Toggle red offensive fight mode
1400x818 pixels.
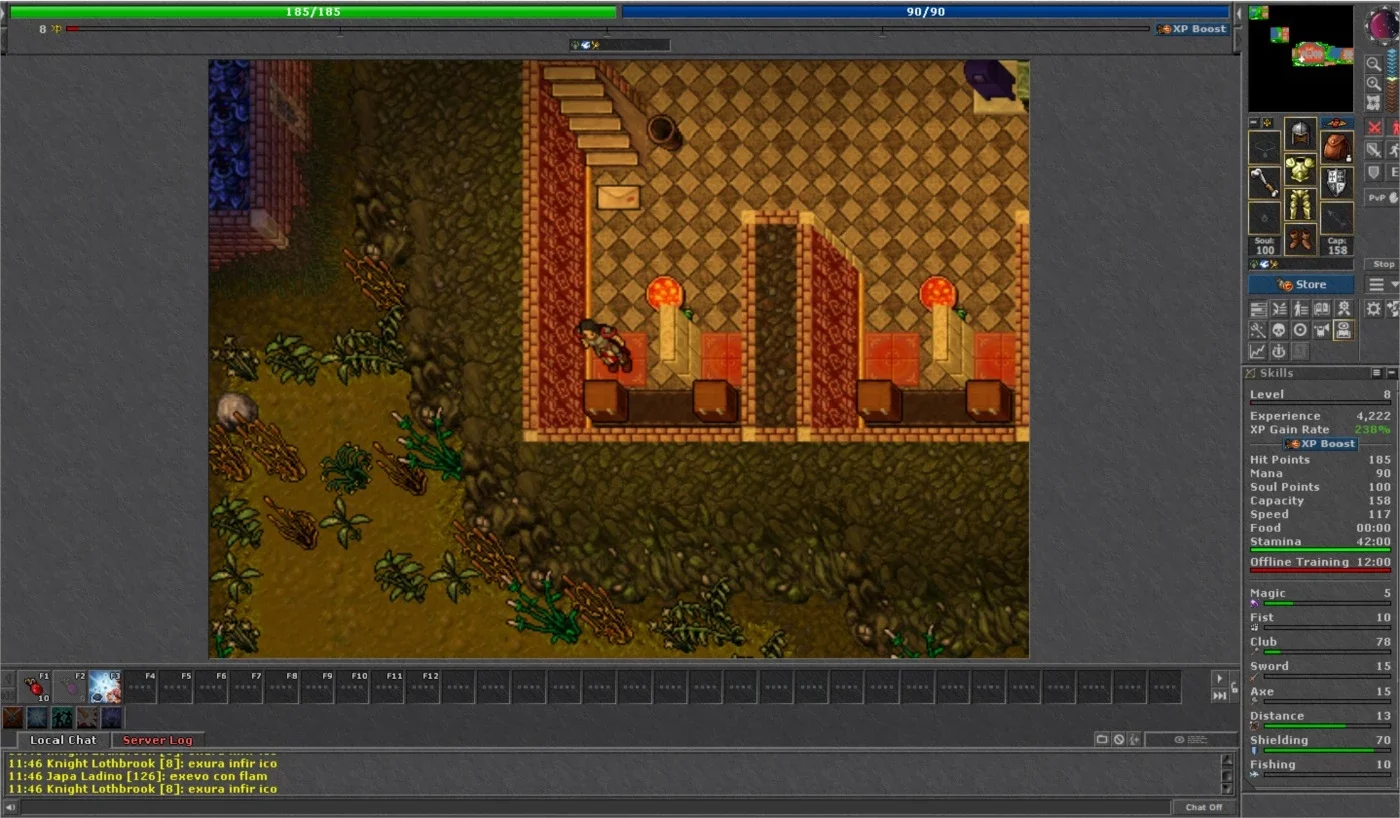tap(1374, 128)
